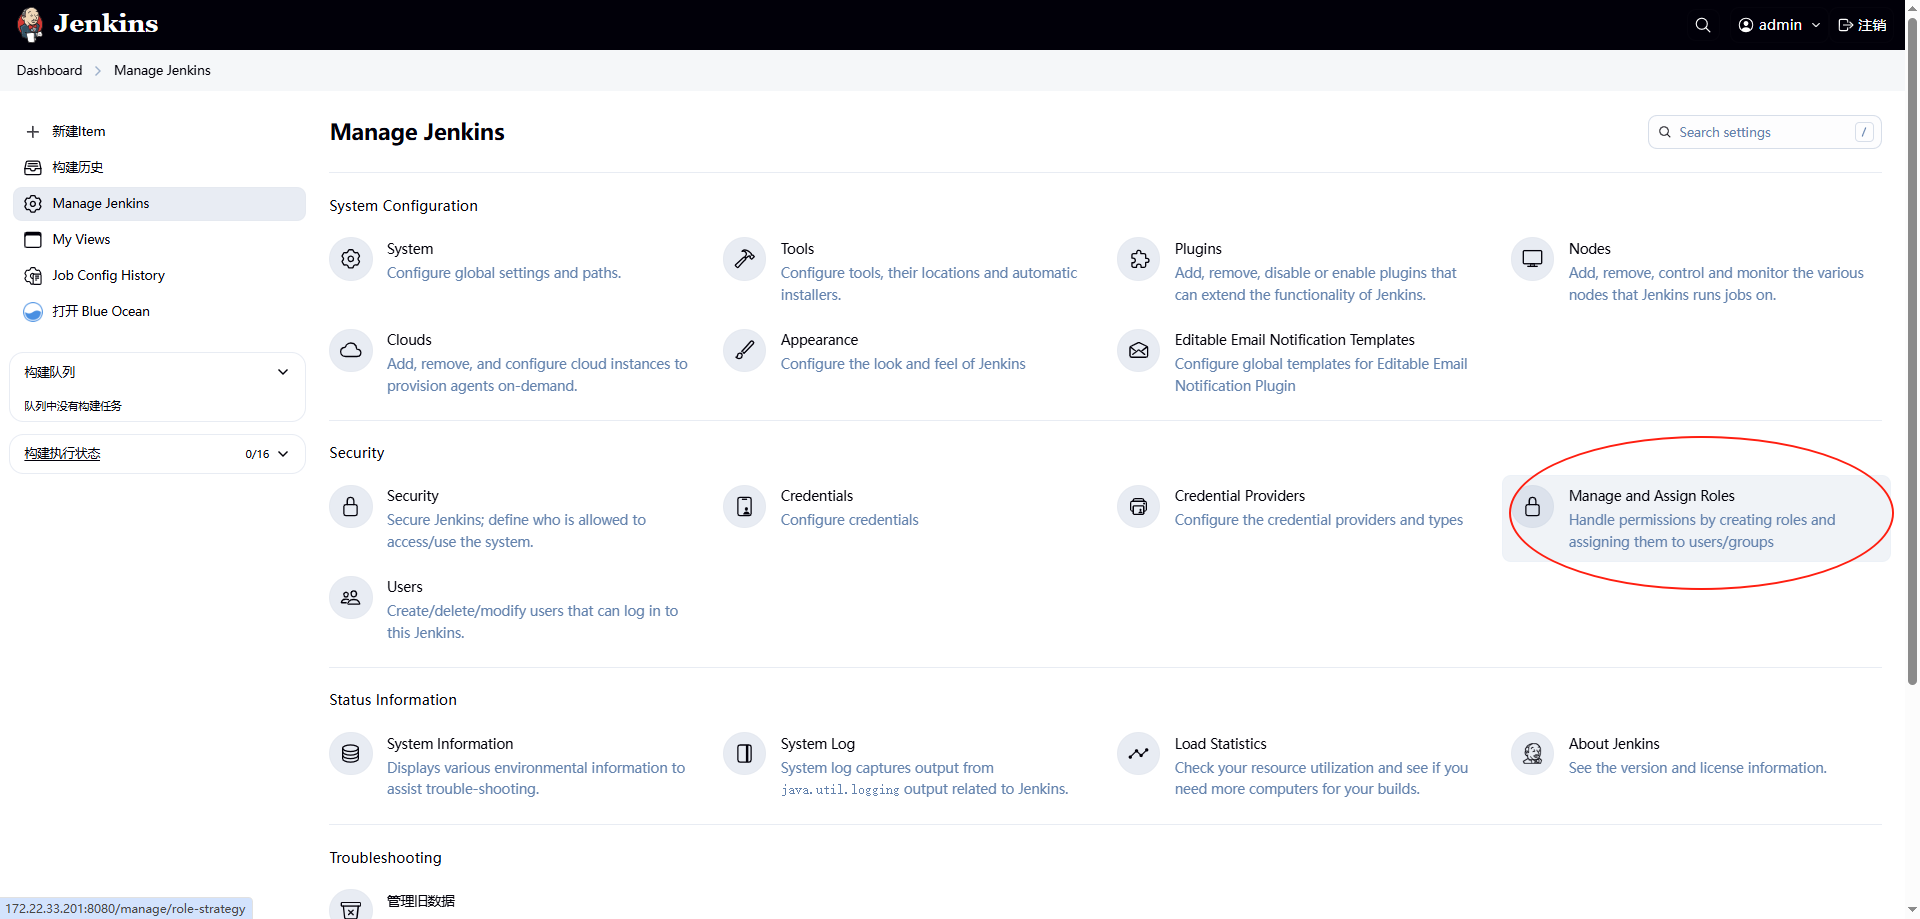Collapse the 构建队列 panel chevron

point(283,372)
